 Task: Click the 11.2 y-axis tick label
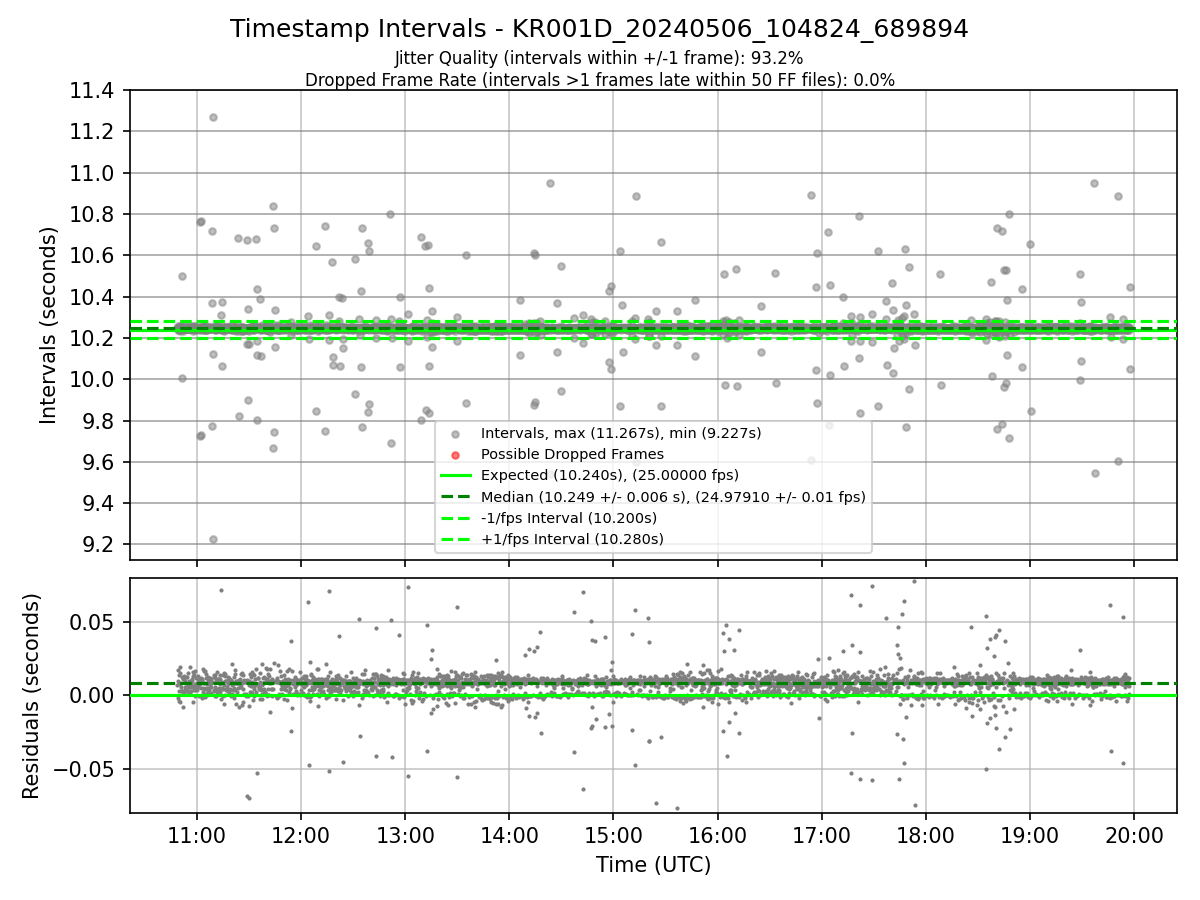(x=94, y=132)
